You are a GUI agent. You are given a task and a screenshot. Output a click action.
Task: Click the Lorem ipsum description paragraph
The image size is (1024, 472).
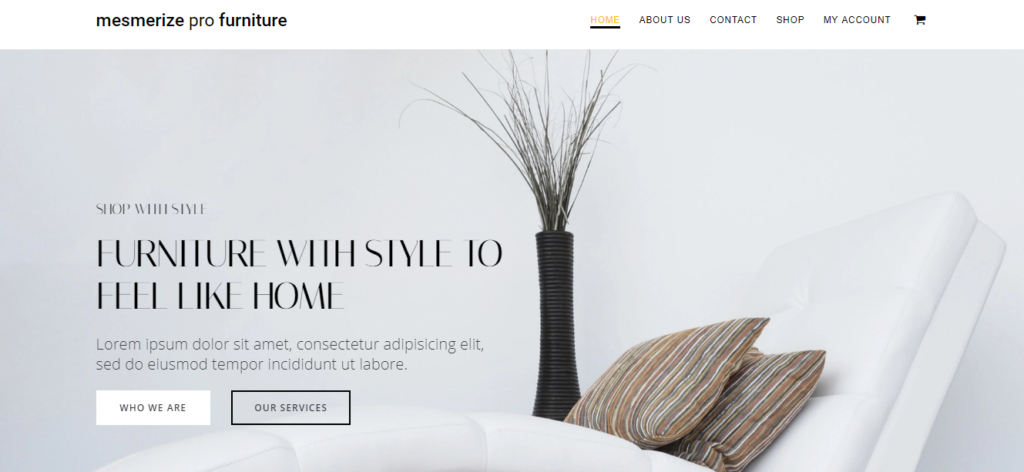[x=290, y=354]
